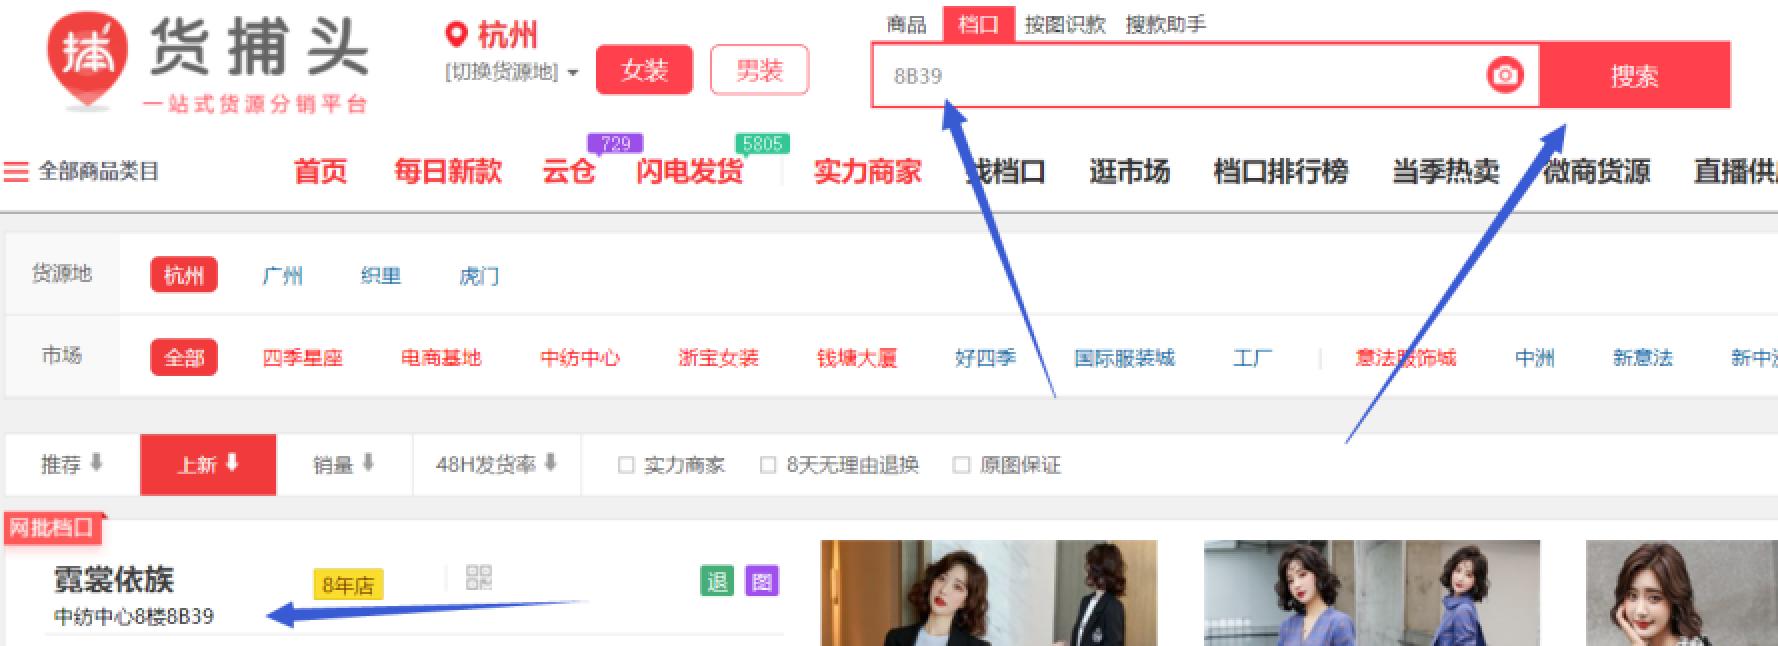Enable the 8天无理由退换 checkbox
Screen dimensions: 1778x646
tap(768, 465)
